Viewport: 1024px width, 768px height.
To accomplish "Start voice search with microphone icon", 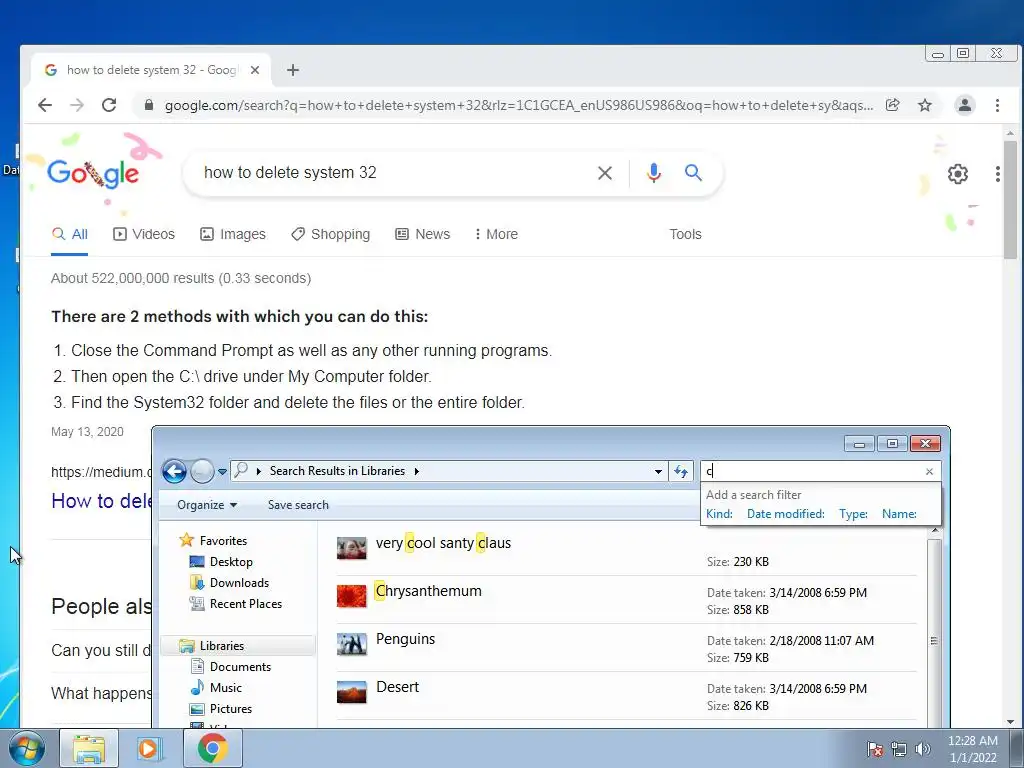I will pos(654,173).
